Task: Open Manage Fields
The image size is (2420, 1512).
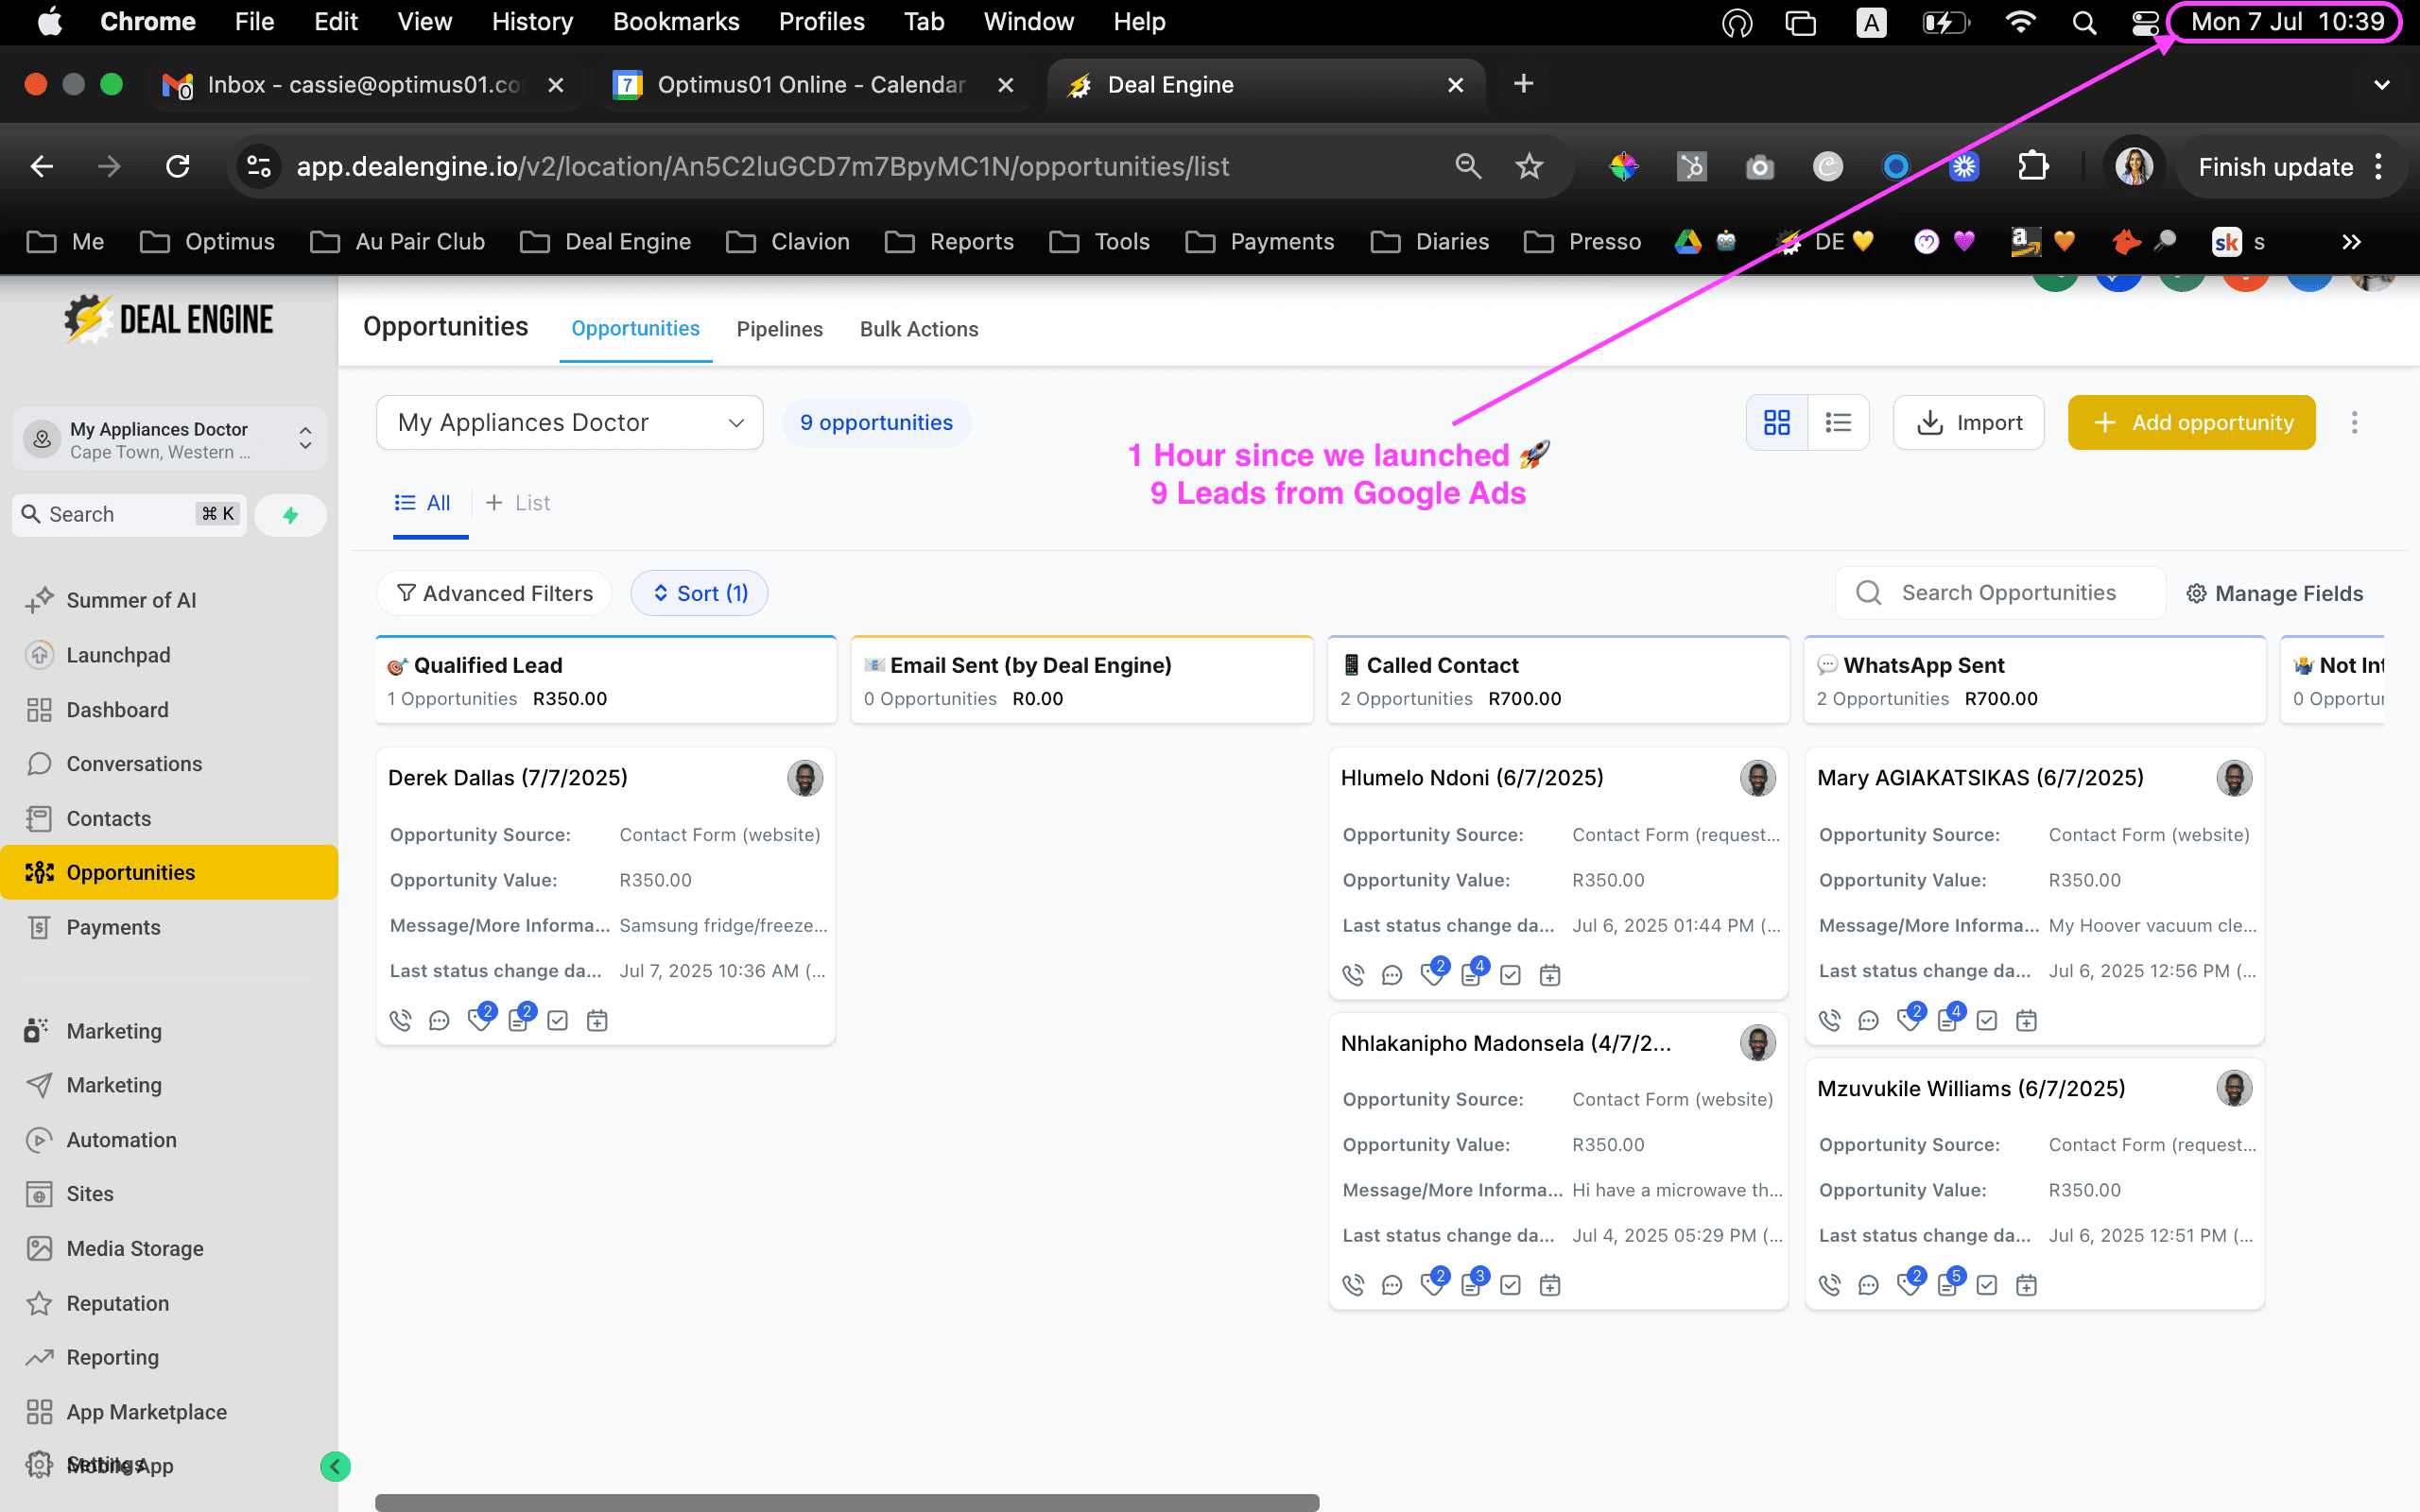Action: 2275,594
